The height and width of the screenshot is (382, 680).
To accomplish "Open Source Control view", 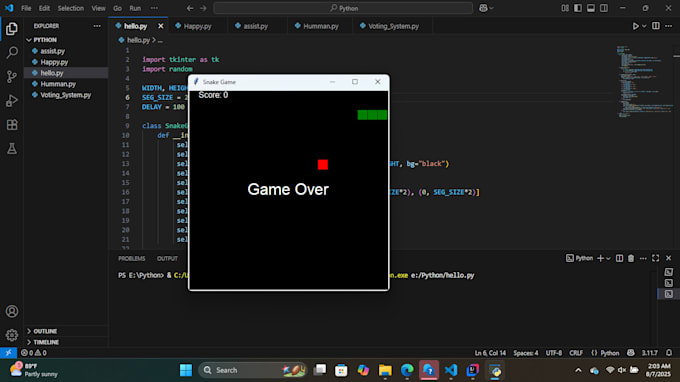I will (x=12, y=77).
